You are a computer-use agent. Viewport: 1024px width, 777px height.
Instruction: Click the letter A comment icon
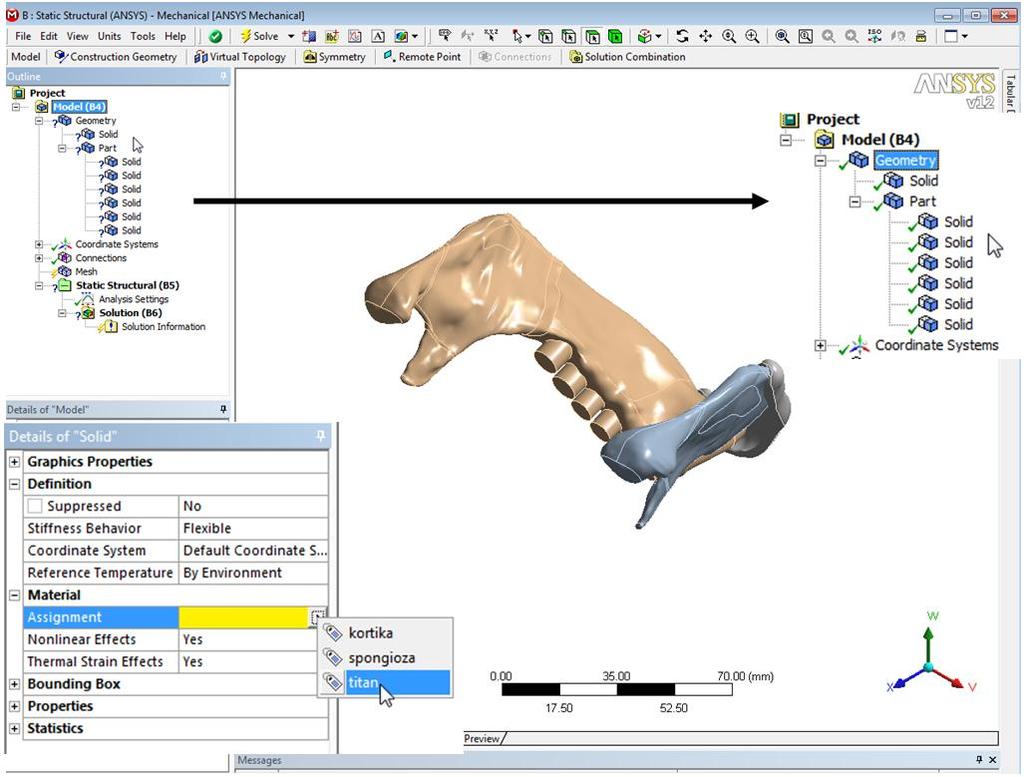pyautogui.click(x=378, y=37)
